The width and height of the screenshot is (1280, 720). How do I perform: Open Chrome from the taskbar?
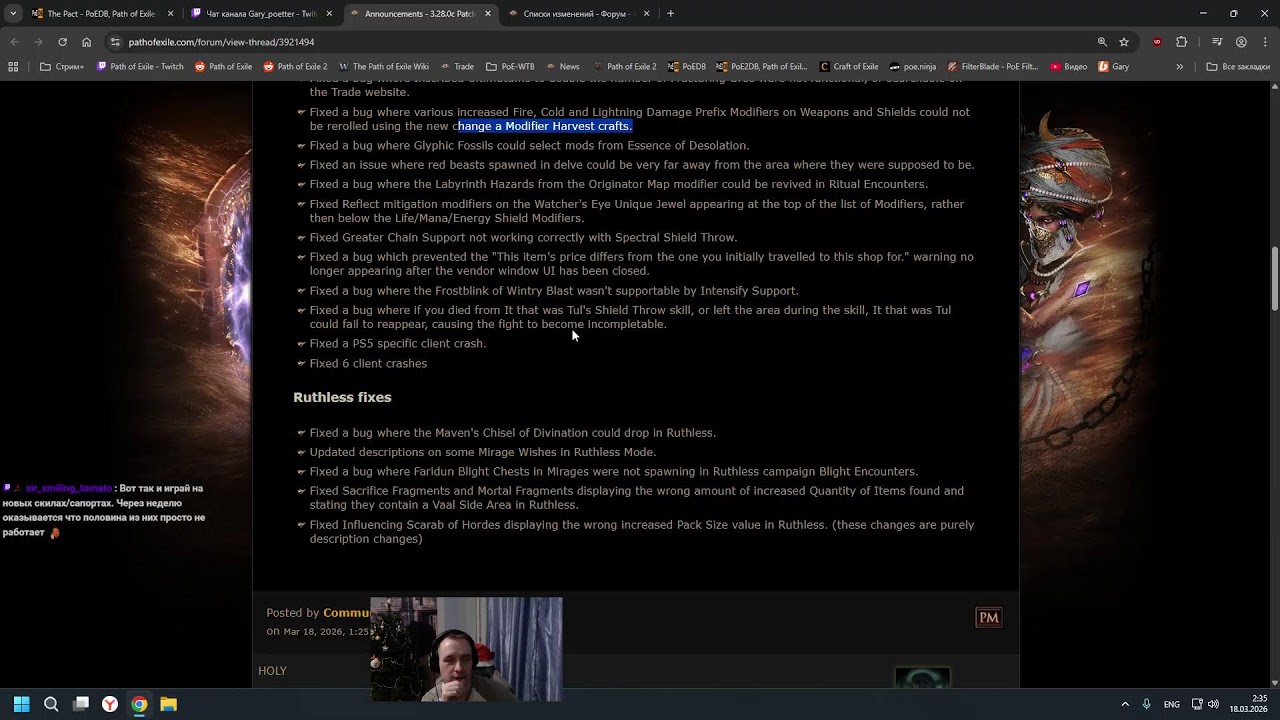pos(139,704)
